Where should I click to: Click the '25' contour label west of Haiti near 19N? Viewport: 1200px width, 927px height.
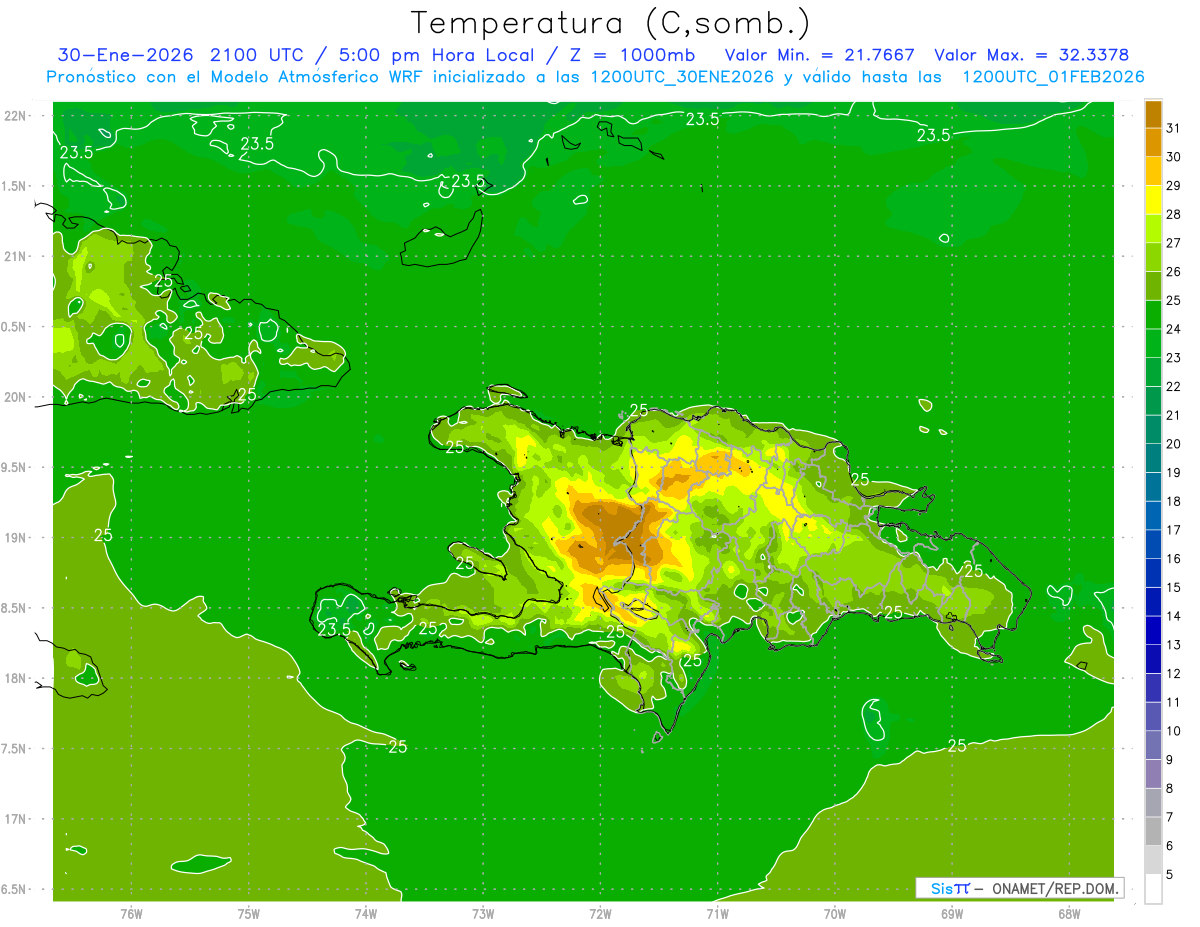pyautogui.click(x=103, y=535)
